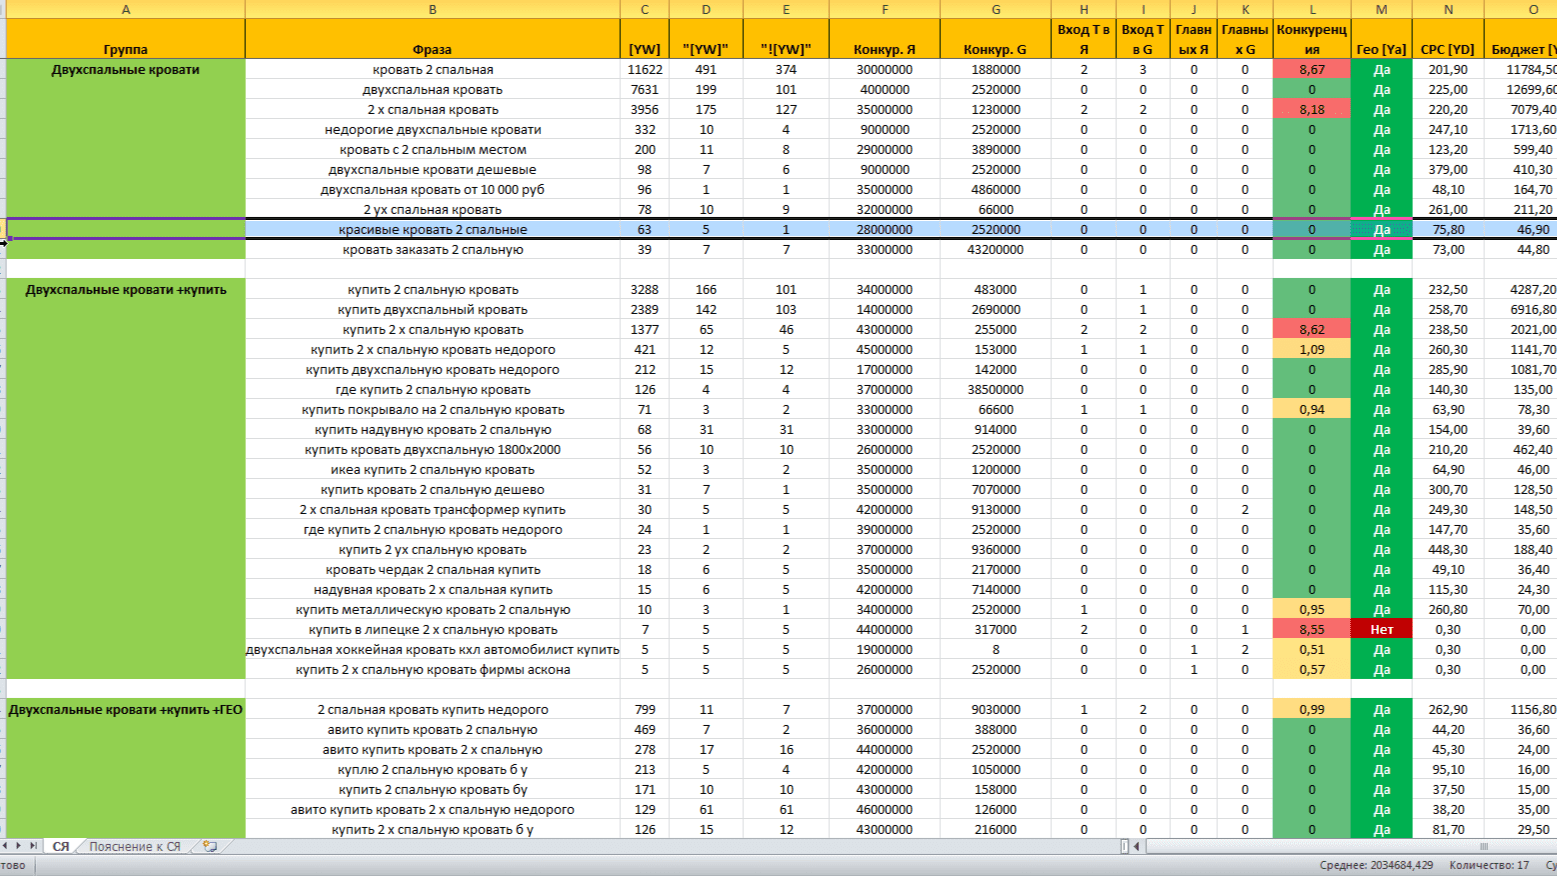Select the Двухспальные кровати +купить group cell
Image resolution: width=1557 pixels, height=876 pixels.
tap(126, 290)
